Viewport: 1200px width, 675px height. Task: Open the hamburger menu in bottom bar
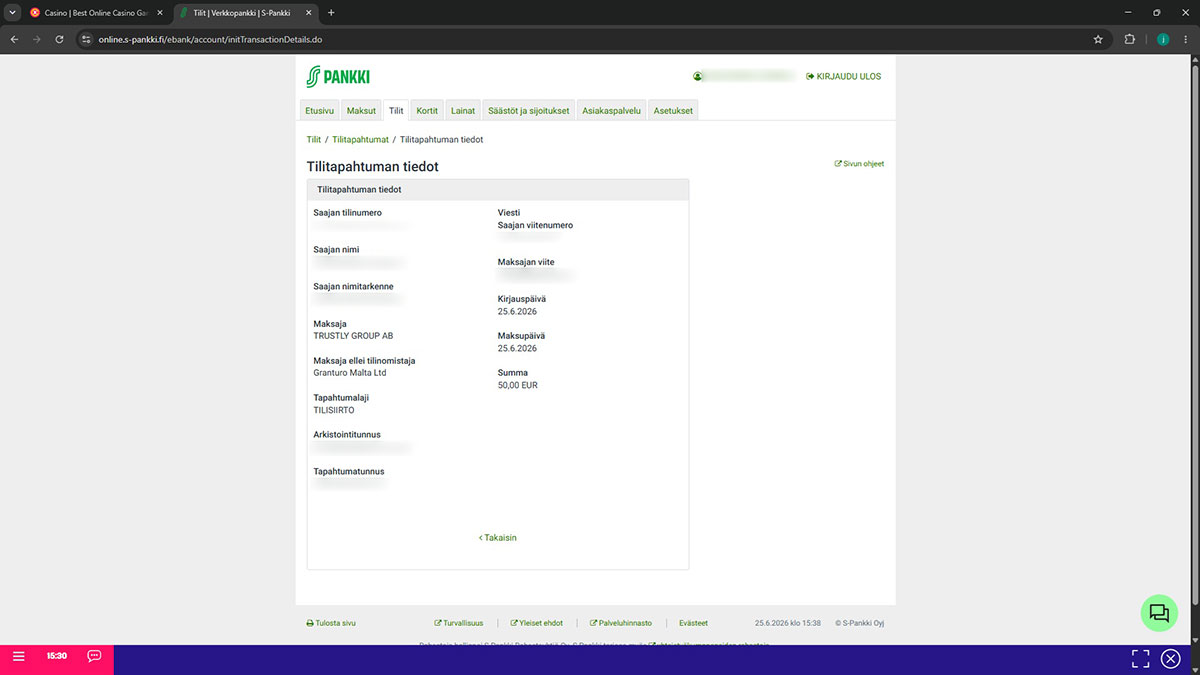[x=18, y=656]
